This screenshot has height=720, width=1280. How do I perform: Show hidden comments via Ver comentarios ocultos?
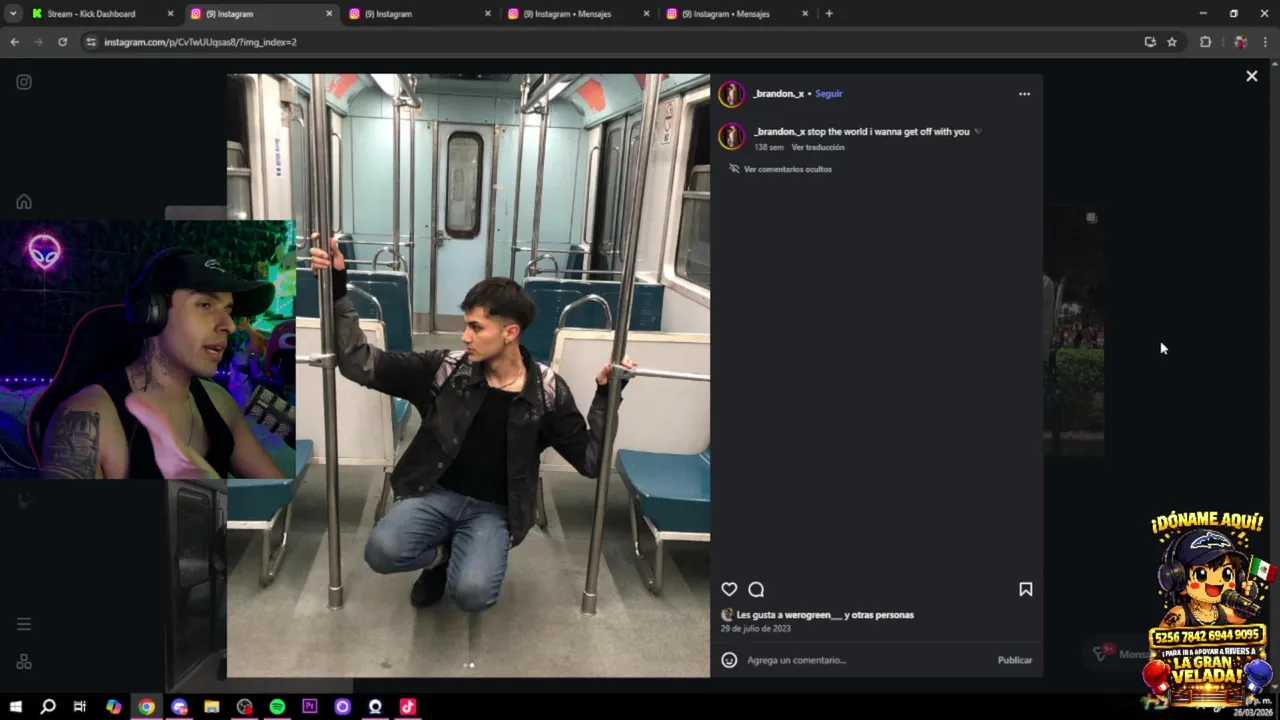(787, 169)
